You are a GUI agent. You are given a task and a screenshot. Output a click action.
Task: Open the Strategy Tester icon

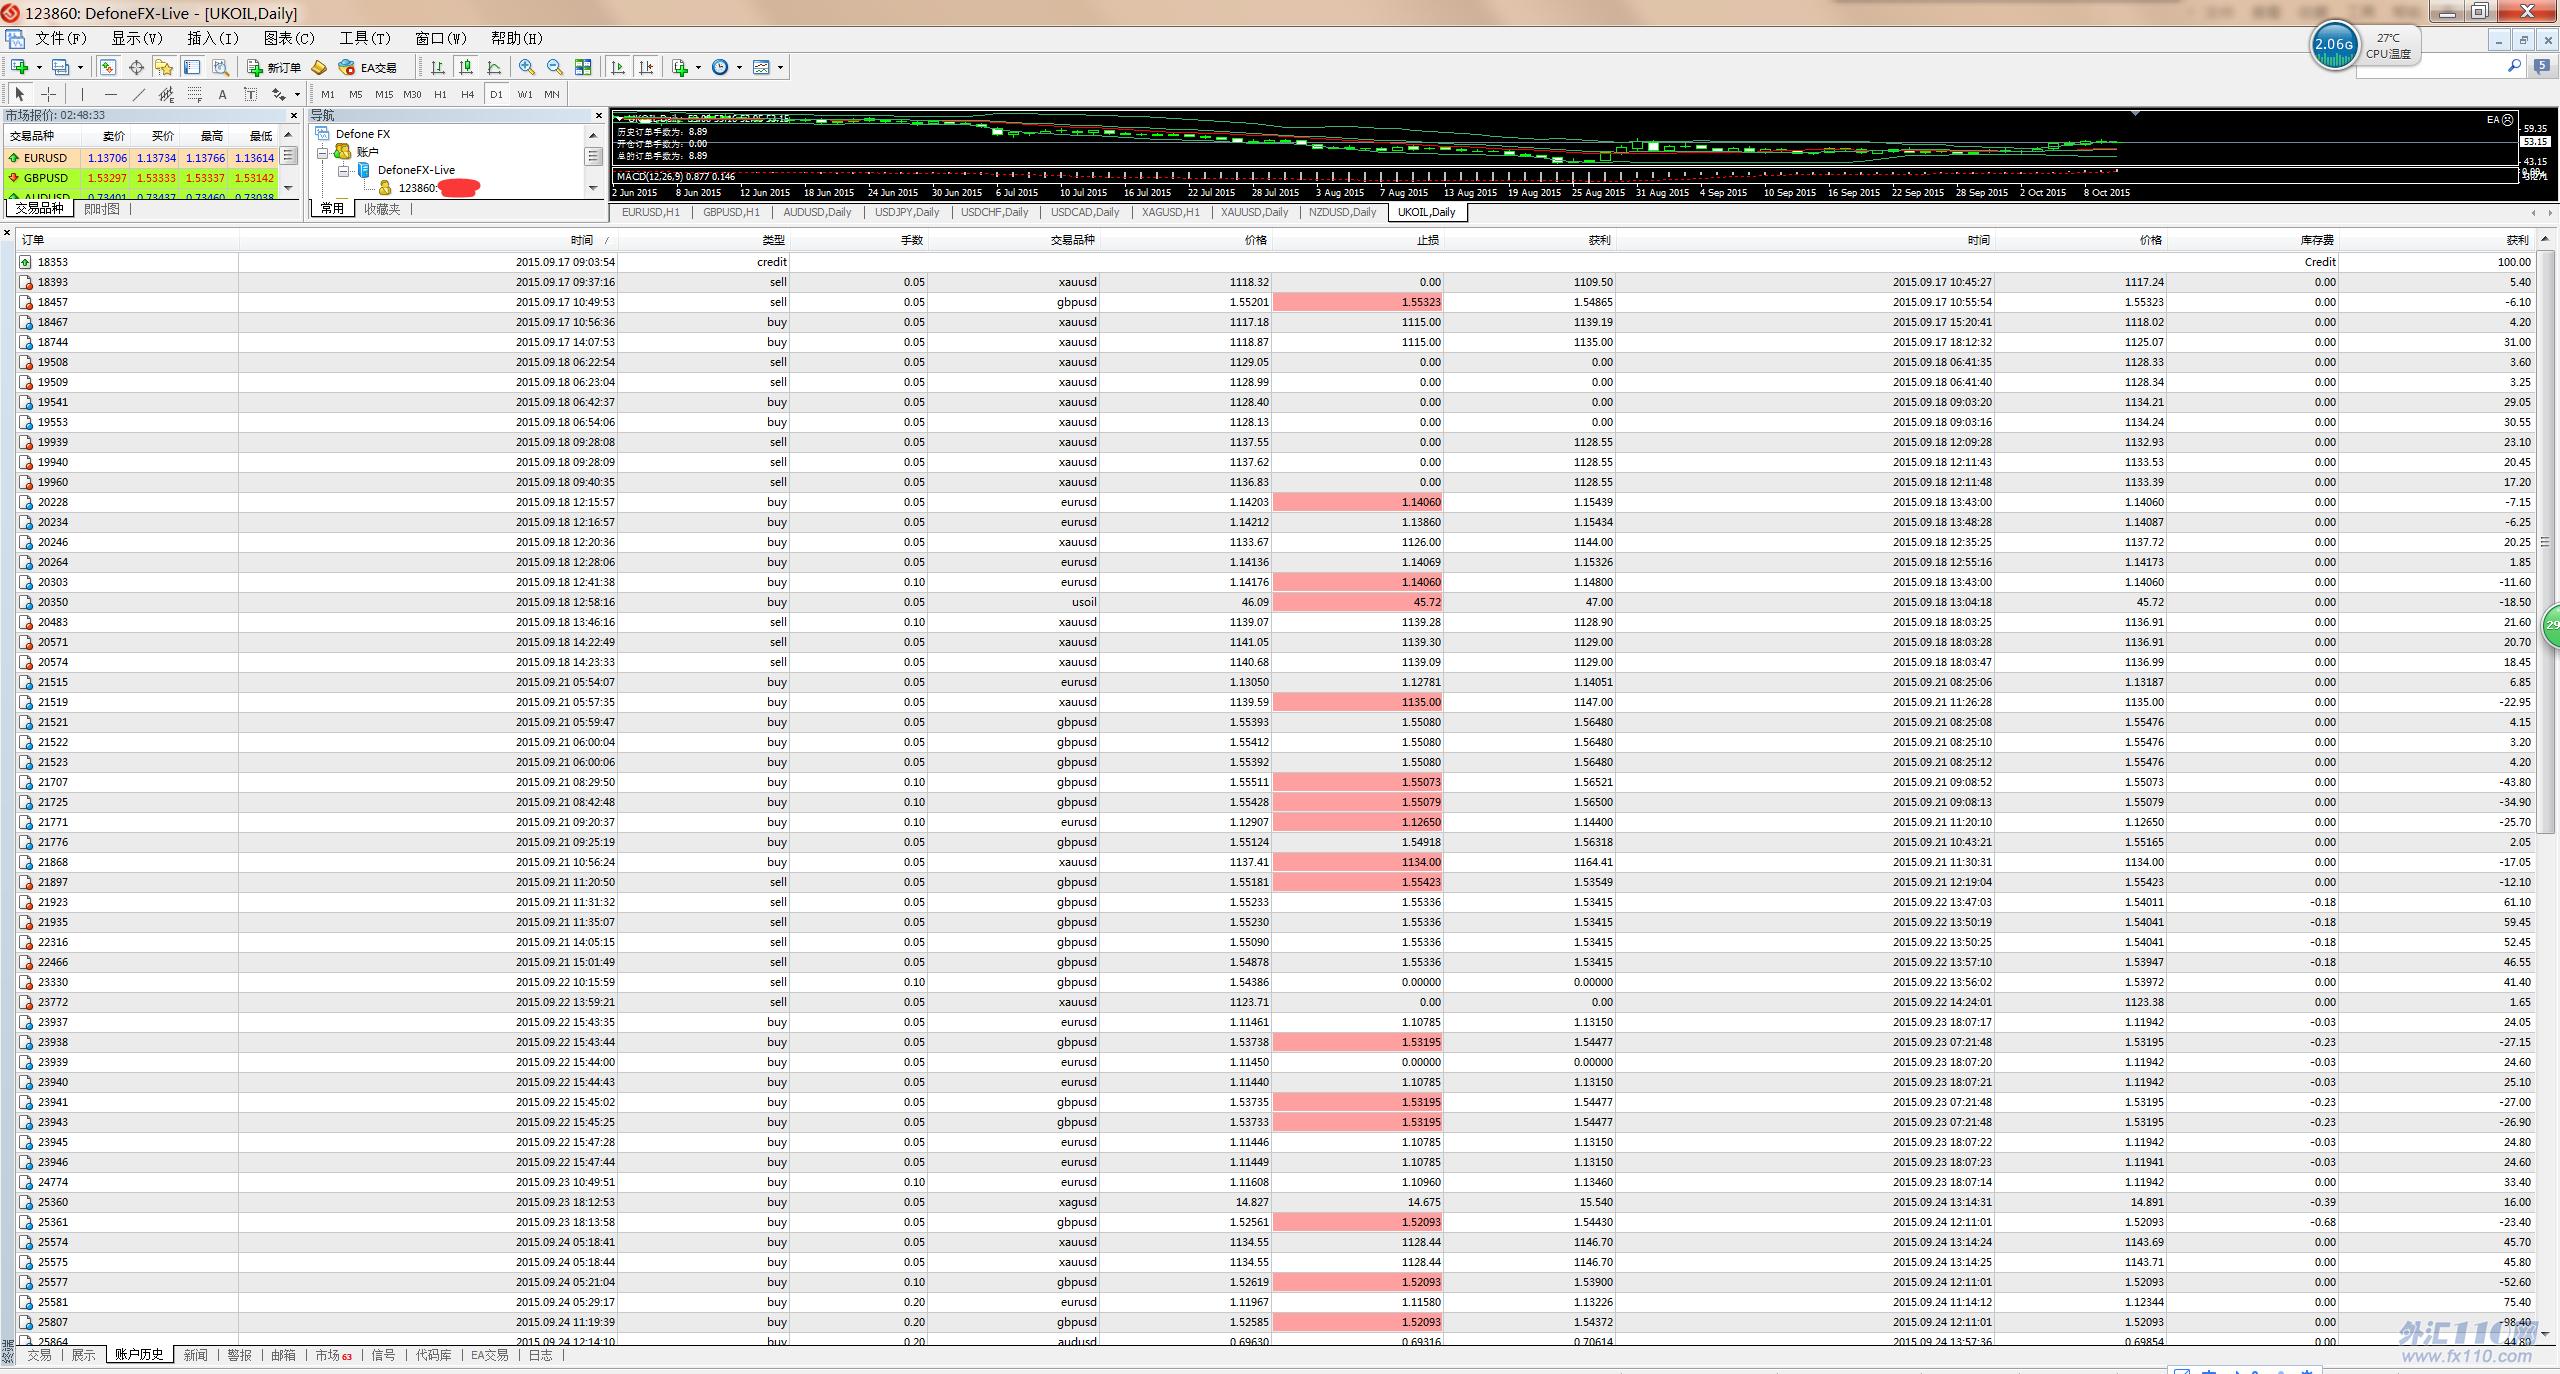[x=220, y=67]
